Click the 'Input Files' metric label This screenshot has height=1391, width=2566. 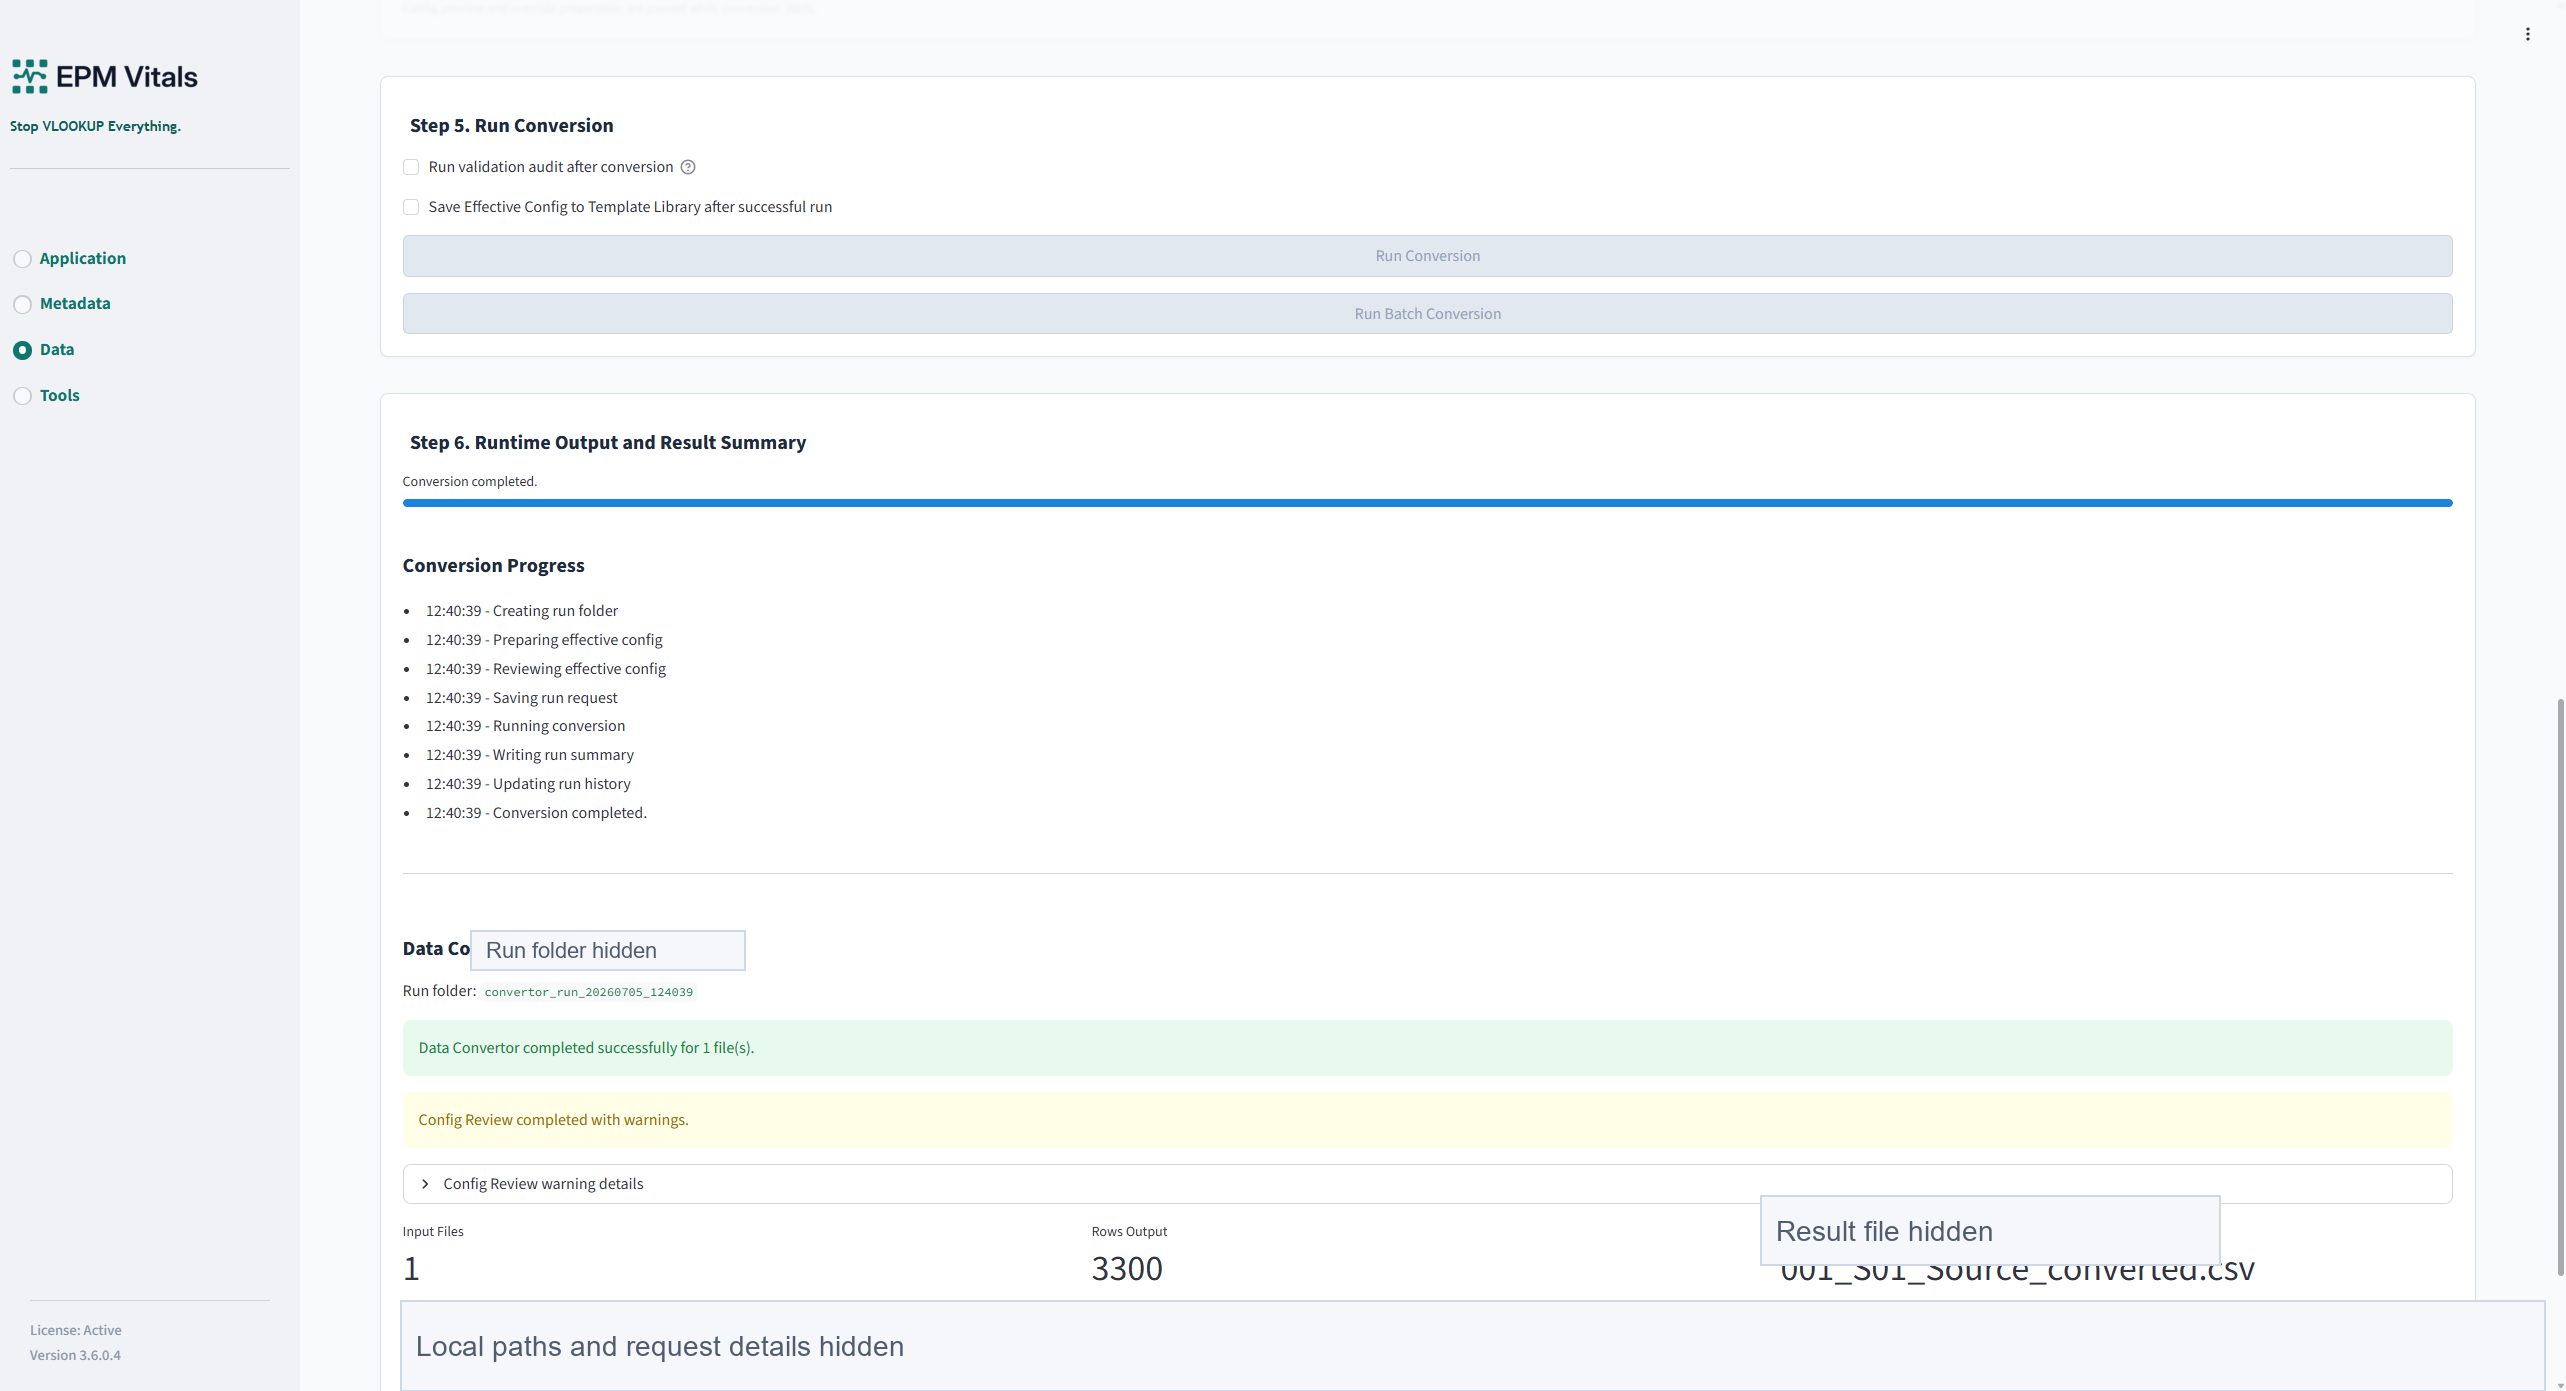click(x=433, y=1232)
